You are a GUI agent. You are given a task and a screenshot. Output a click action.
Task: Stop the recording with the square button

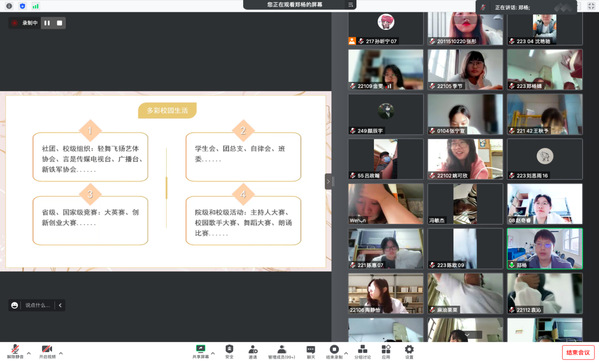tap(60, 23)
